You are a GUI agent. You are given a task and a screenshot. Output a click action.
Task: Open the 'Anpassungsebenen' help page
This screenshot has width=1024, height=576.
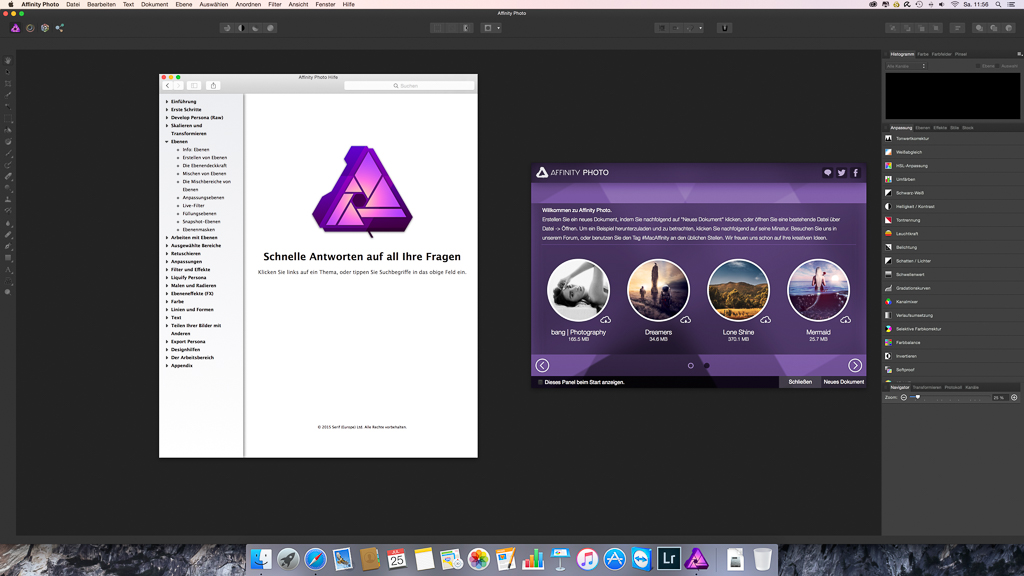(203, 198)
